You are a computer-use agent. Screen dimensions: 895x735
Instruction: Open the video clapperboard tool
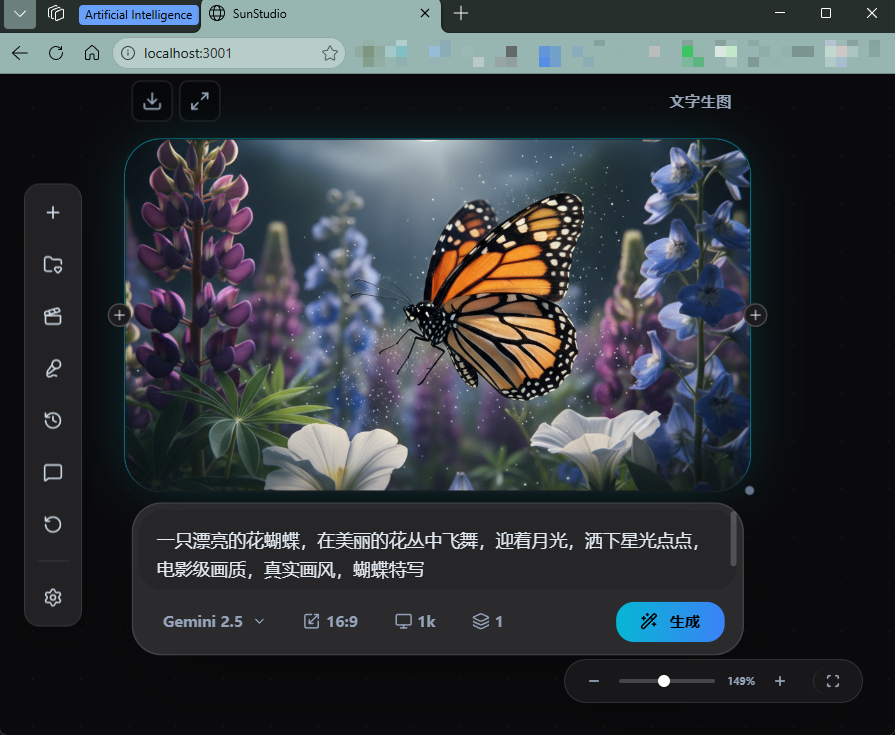point(53,316)
